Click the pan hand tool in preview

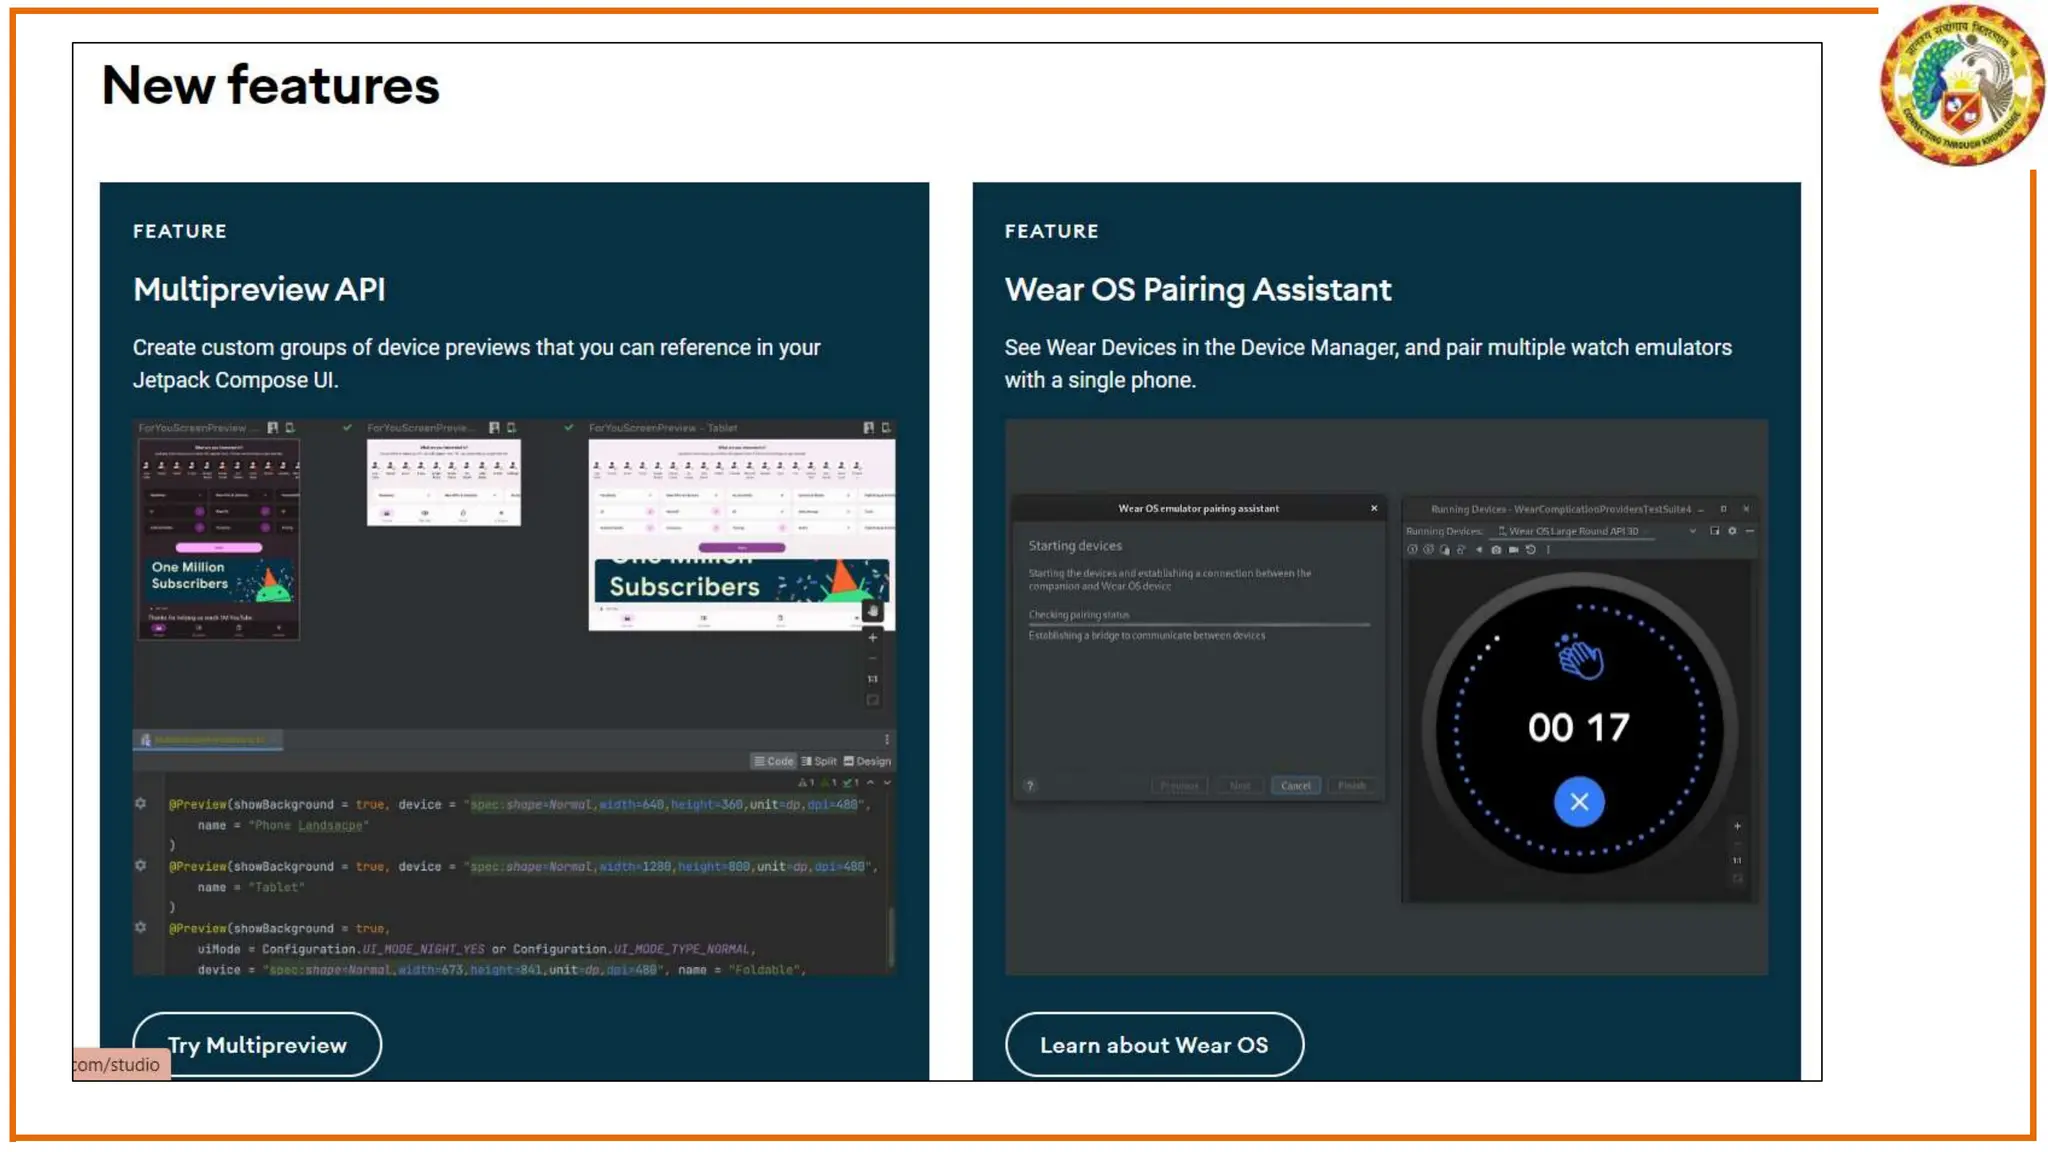(x=872, y=611)
